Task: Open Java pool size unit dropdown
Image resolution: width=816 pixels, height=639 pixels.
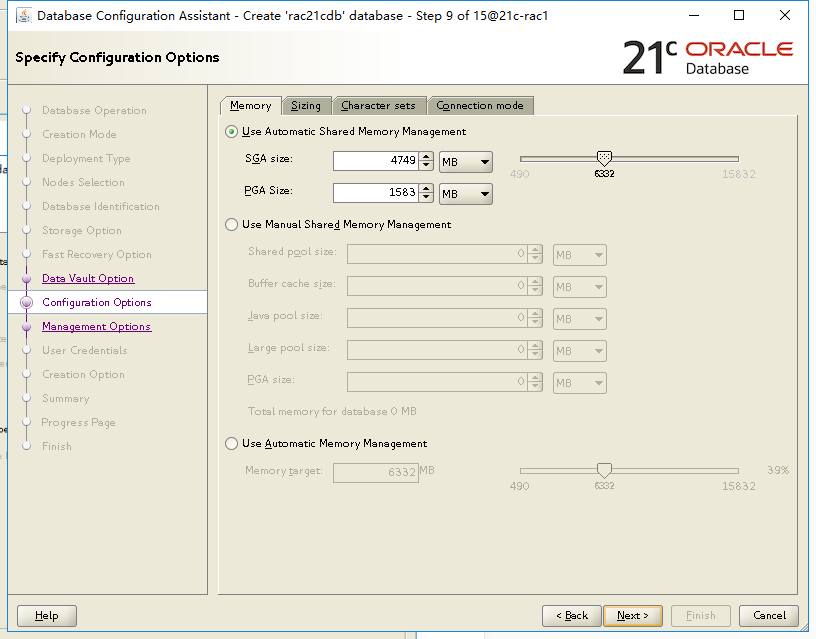Action: pyautogui.click(x=580, y=319)
